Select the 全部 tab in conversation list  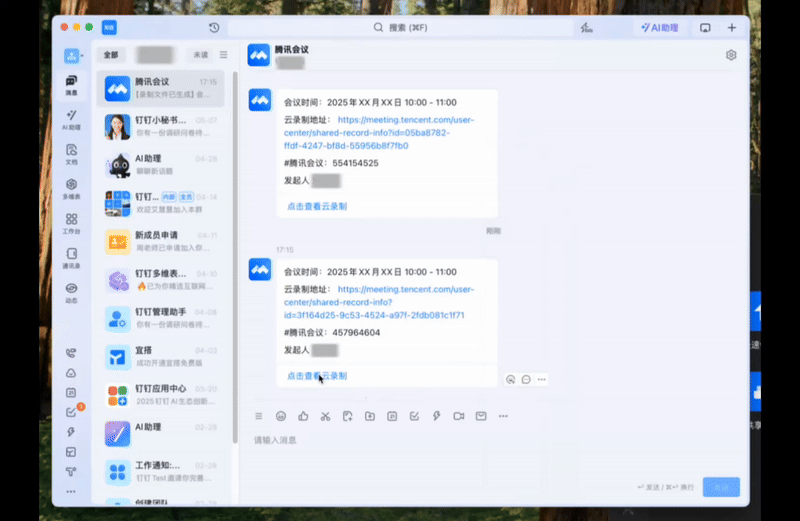tap(111, 55)
